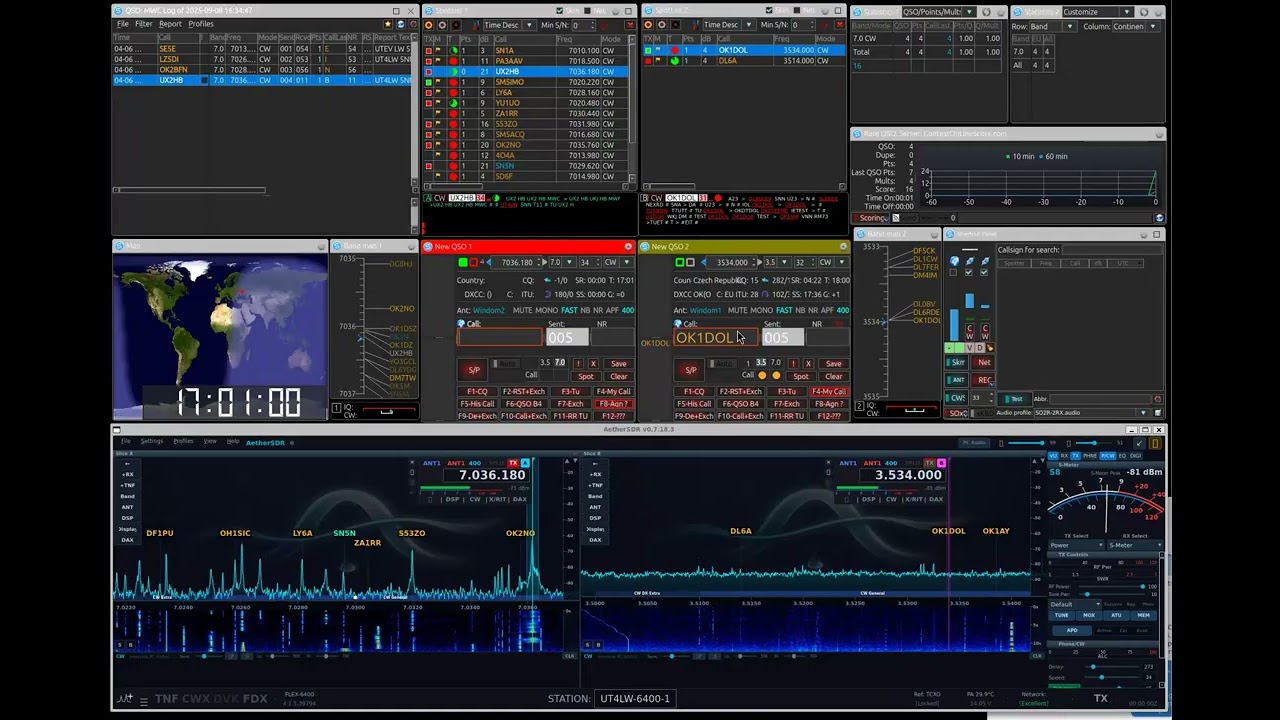Open the QSO/Points/Mults dropdown in Statistics 1

tap(938, 12)
